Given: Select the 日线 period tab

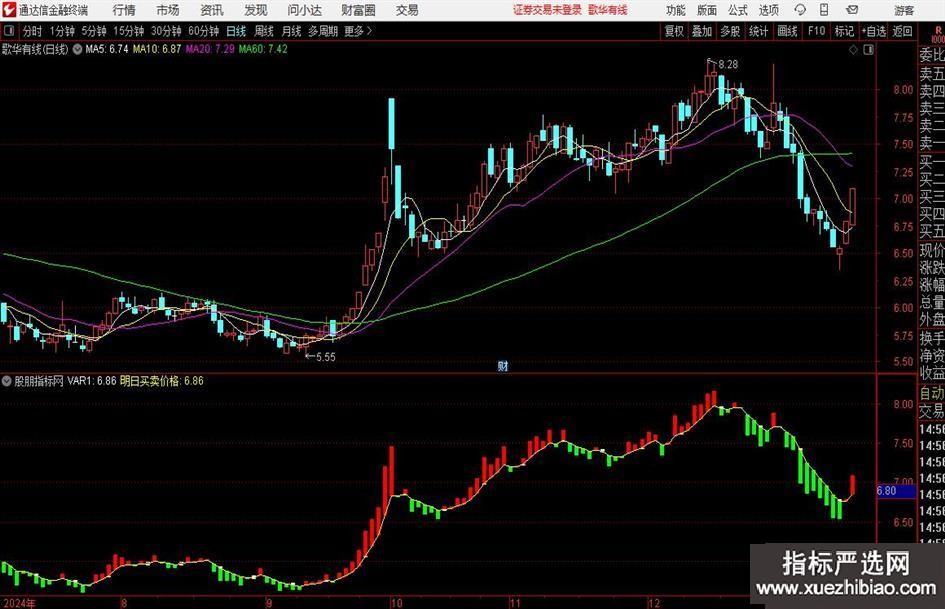Looking at the screenshot, I should [236, 31].
